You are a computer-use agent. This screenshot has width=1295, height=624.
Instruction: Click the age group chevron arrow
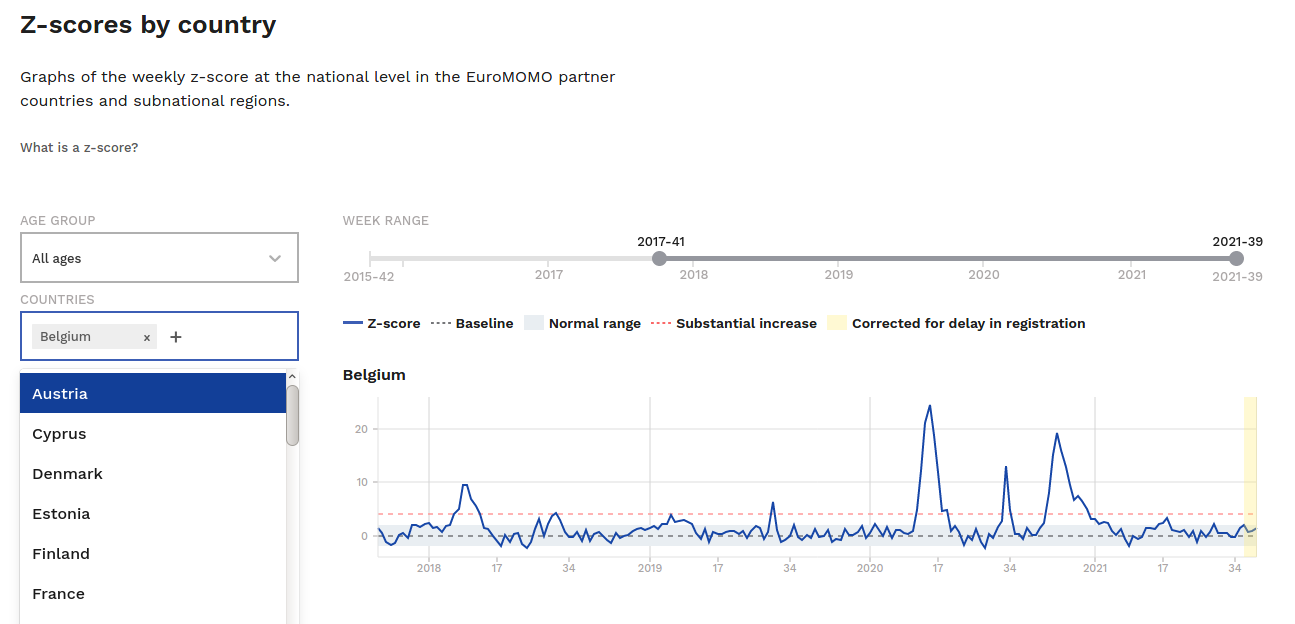point(275,258)
